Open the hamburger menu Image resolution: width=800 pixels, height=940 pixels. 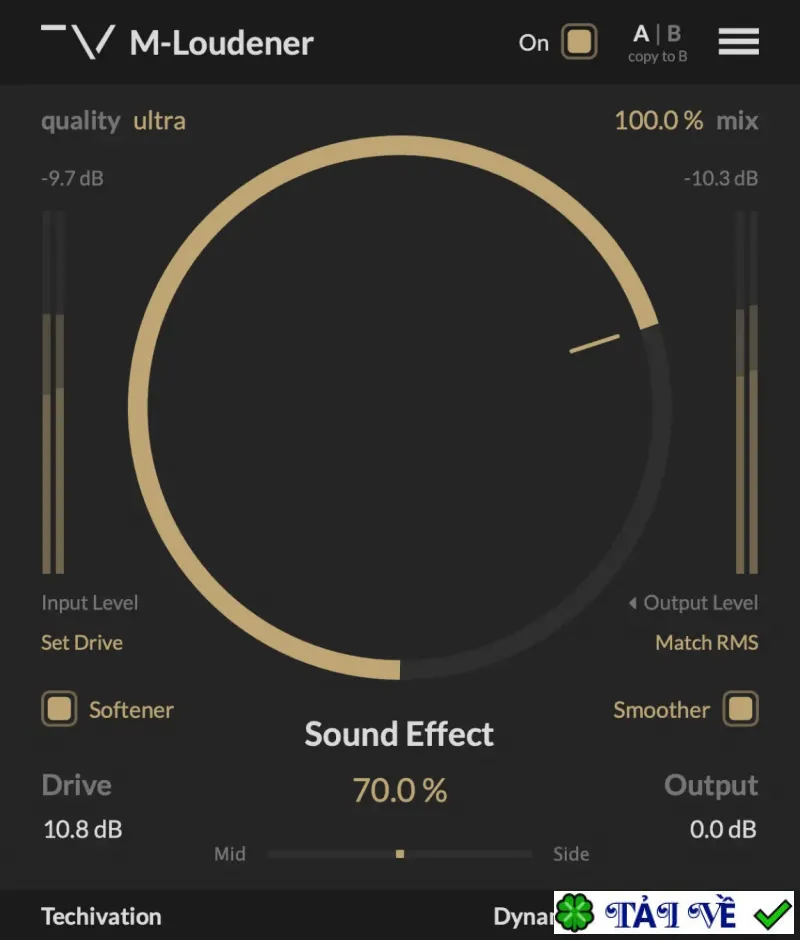point(738,41)
